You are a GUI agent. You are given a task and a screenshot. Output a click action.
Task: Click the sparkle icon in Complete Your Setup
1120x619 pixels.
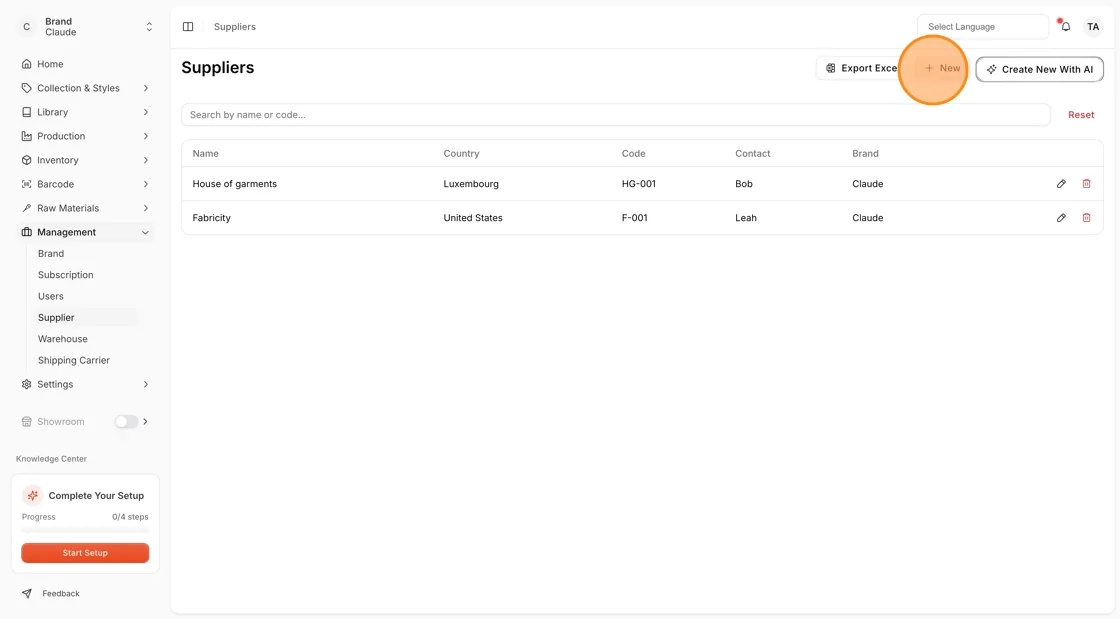coord(32,495)
